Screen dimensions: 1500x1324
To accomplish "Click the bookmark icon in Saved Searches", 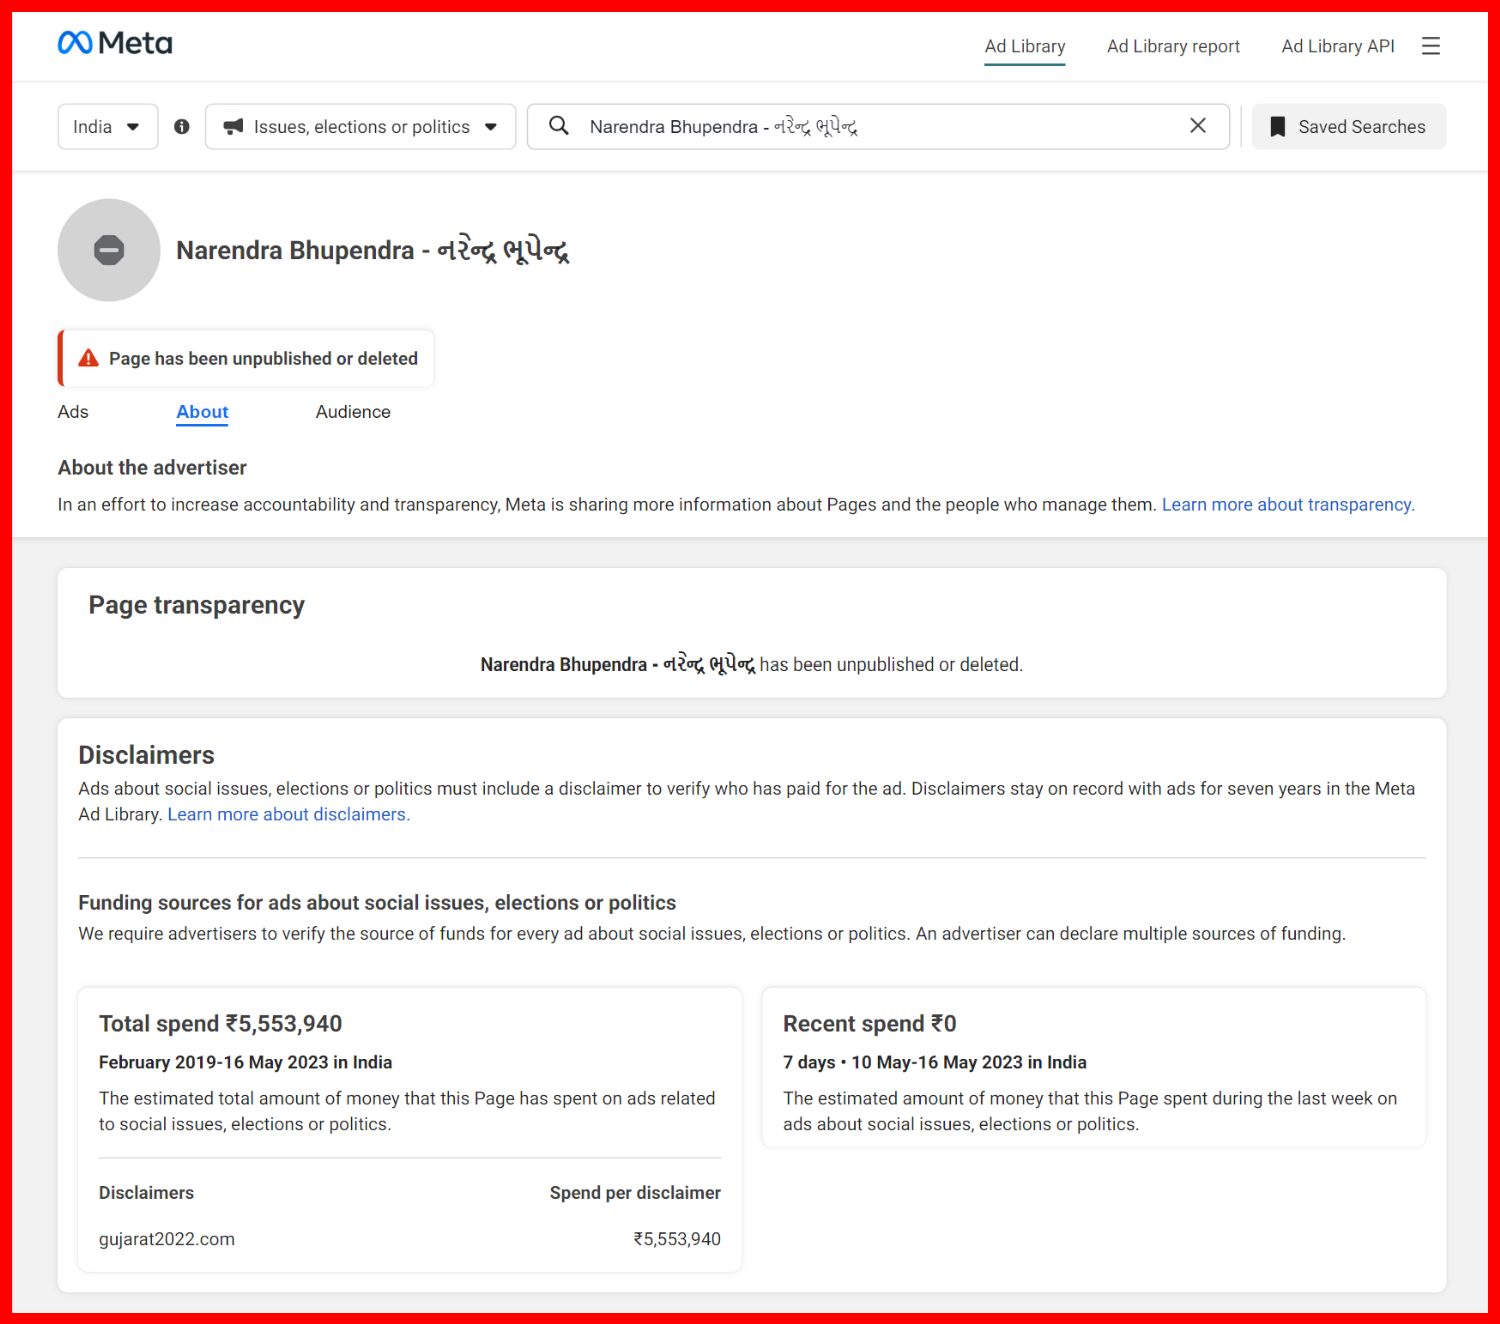I will pos(1277,127).
